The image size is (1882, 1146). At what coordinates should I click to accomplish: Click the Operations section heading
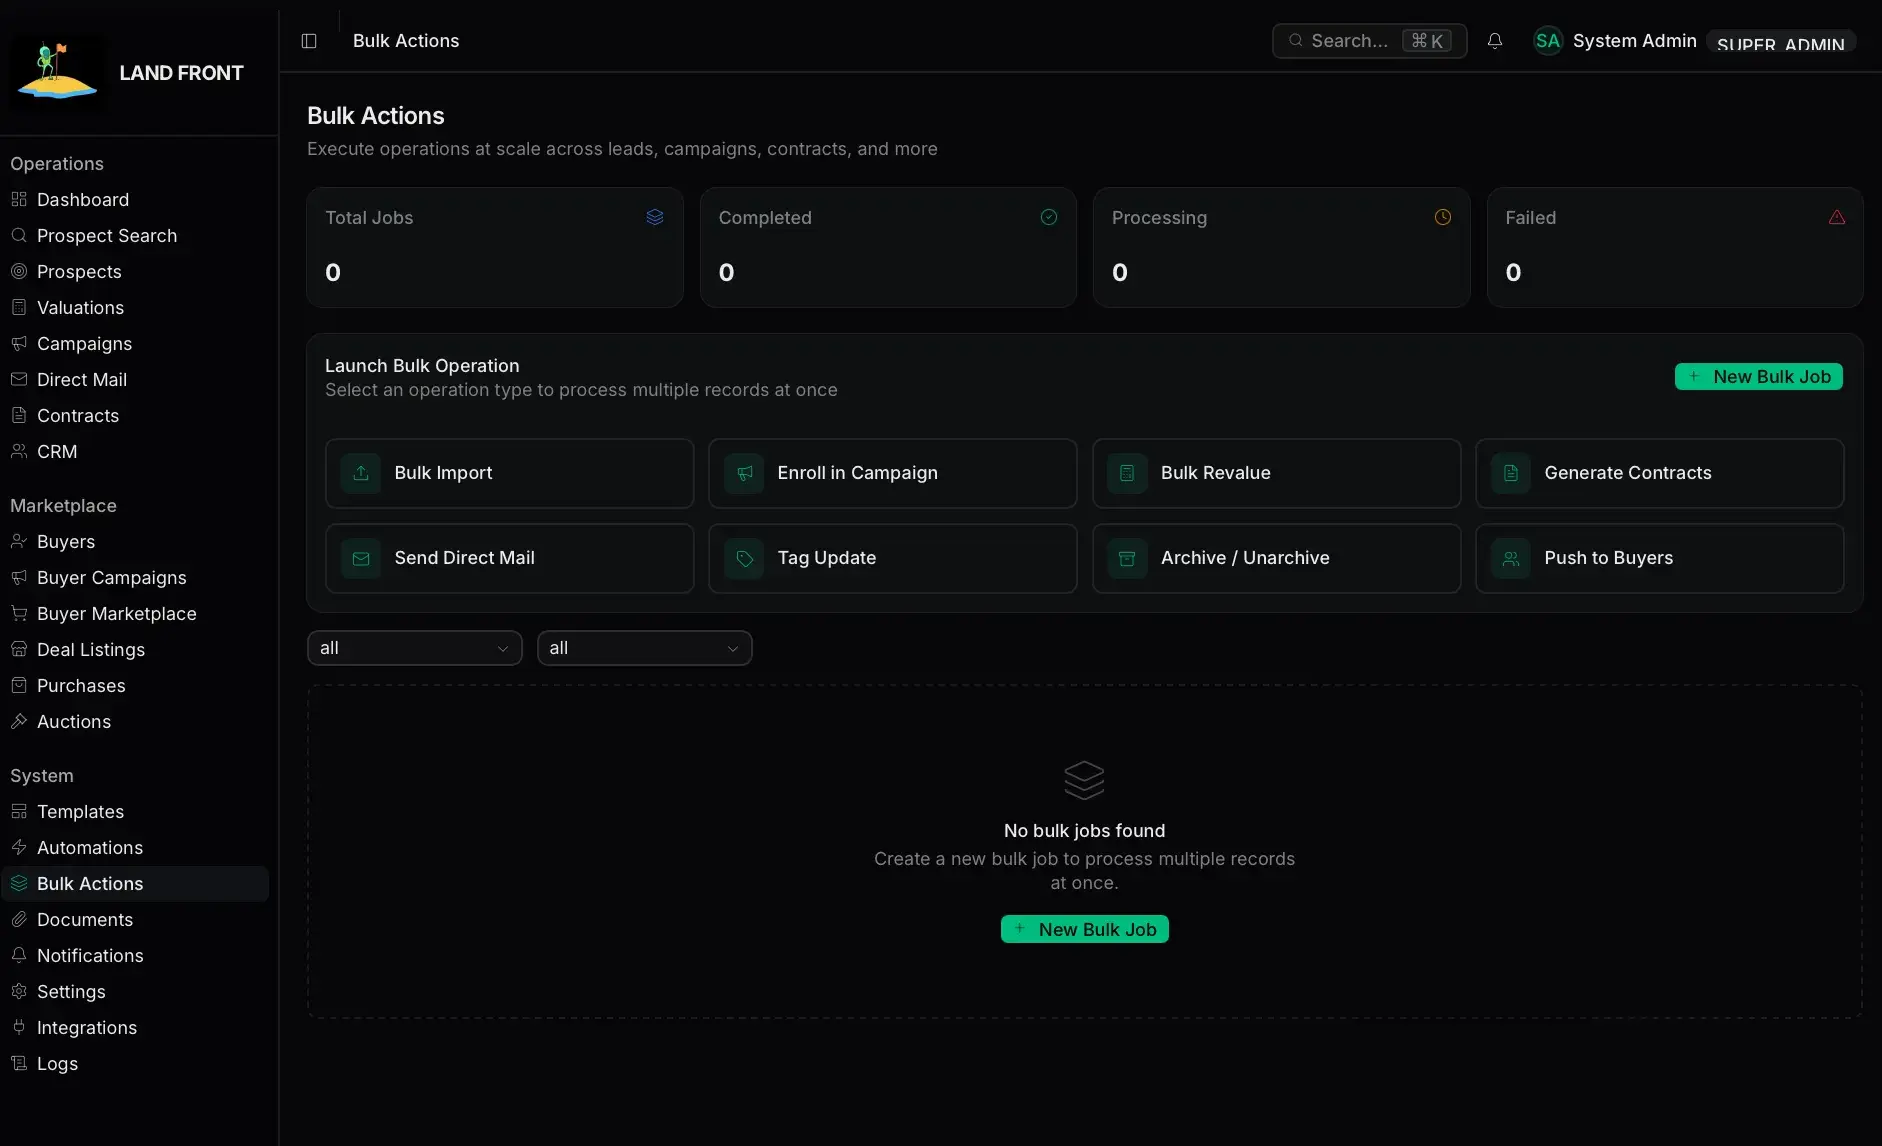(57, 163)
